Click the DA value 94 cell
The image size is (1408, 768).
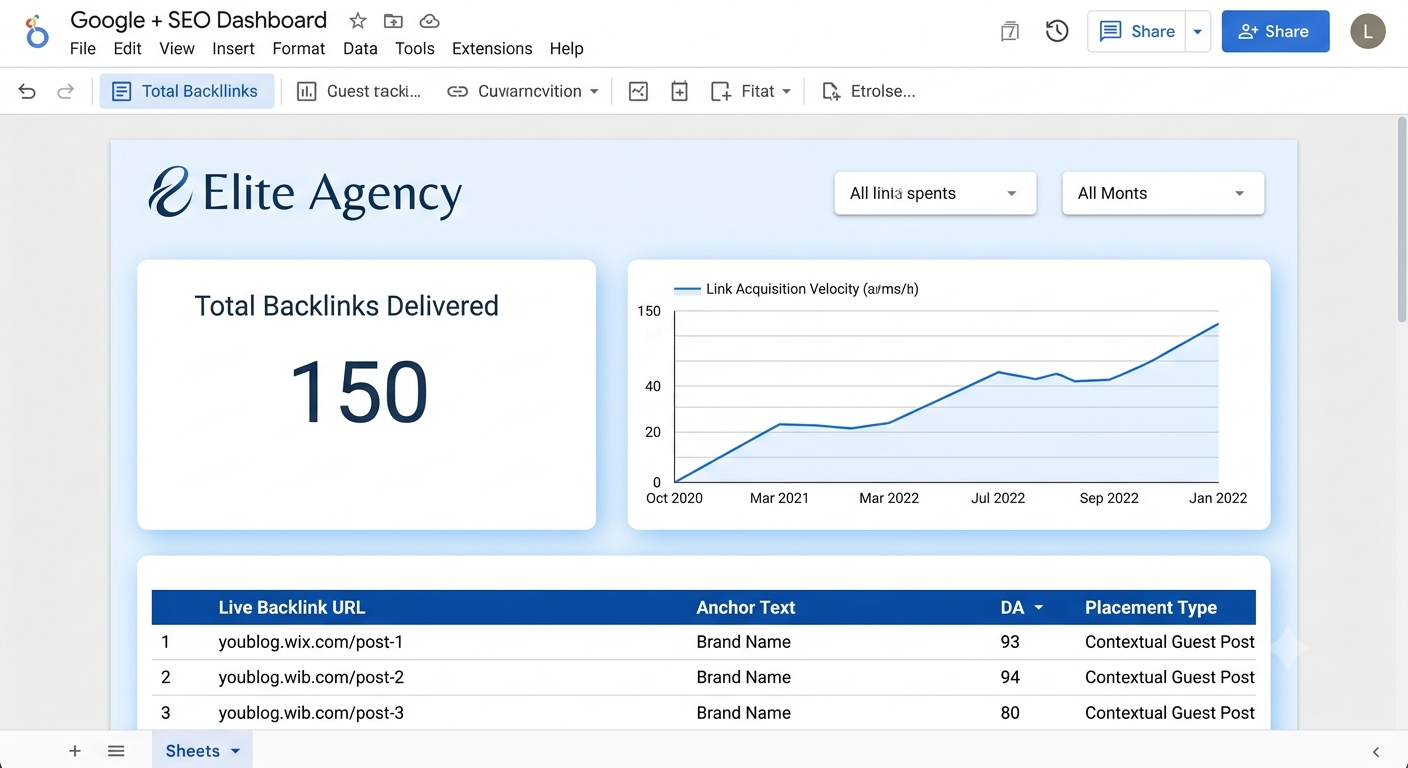click(x=1010, y=677)
